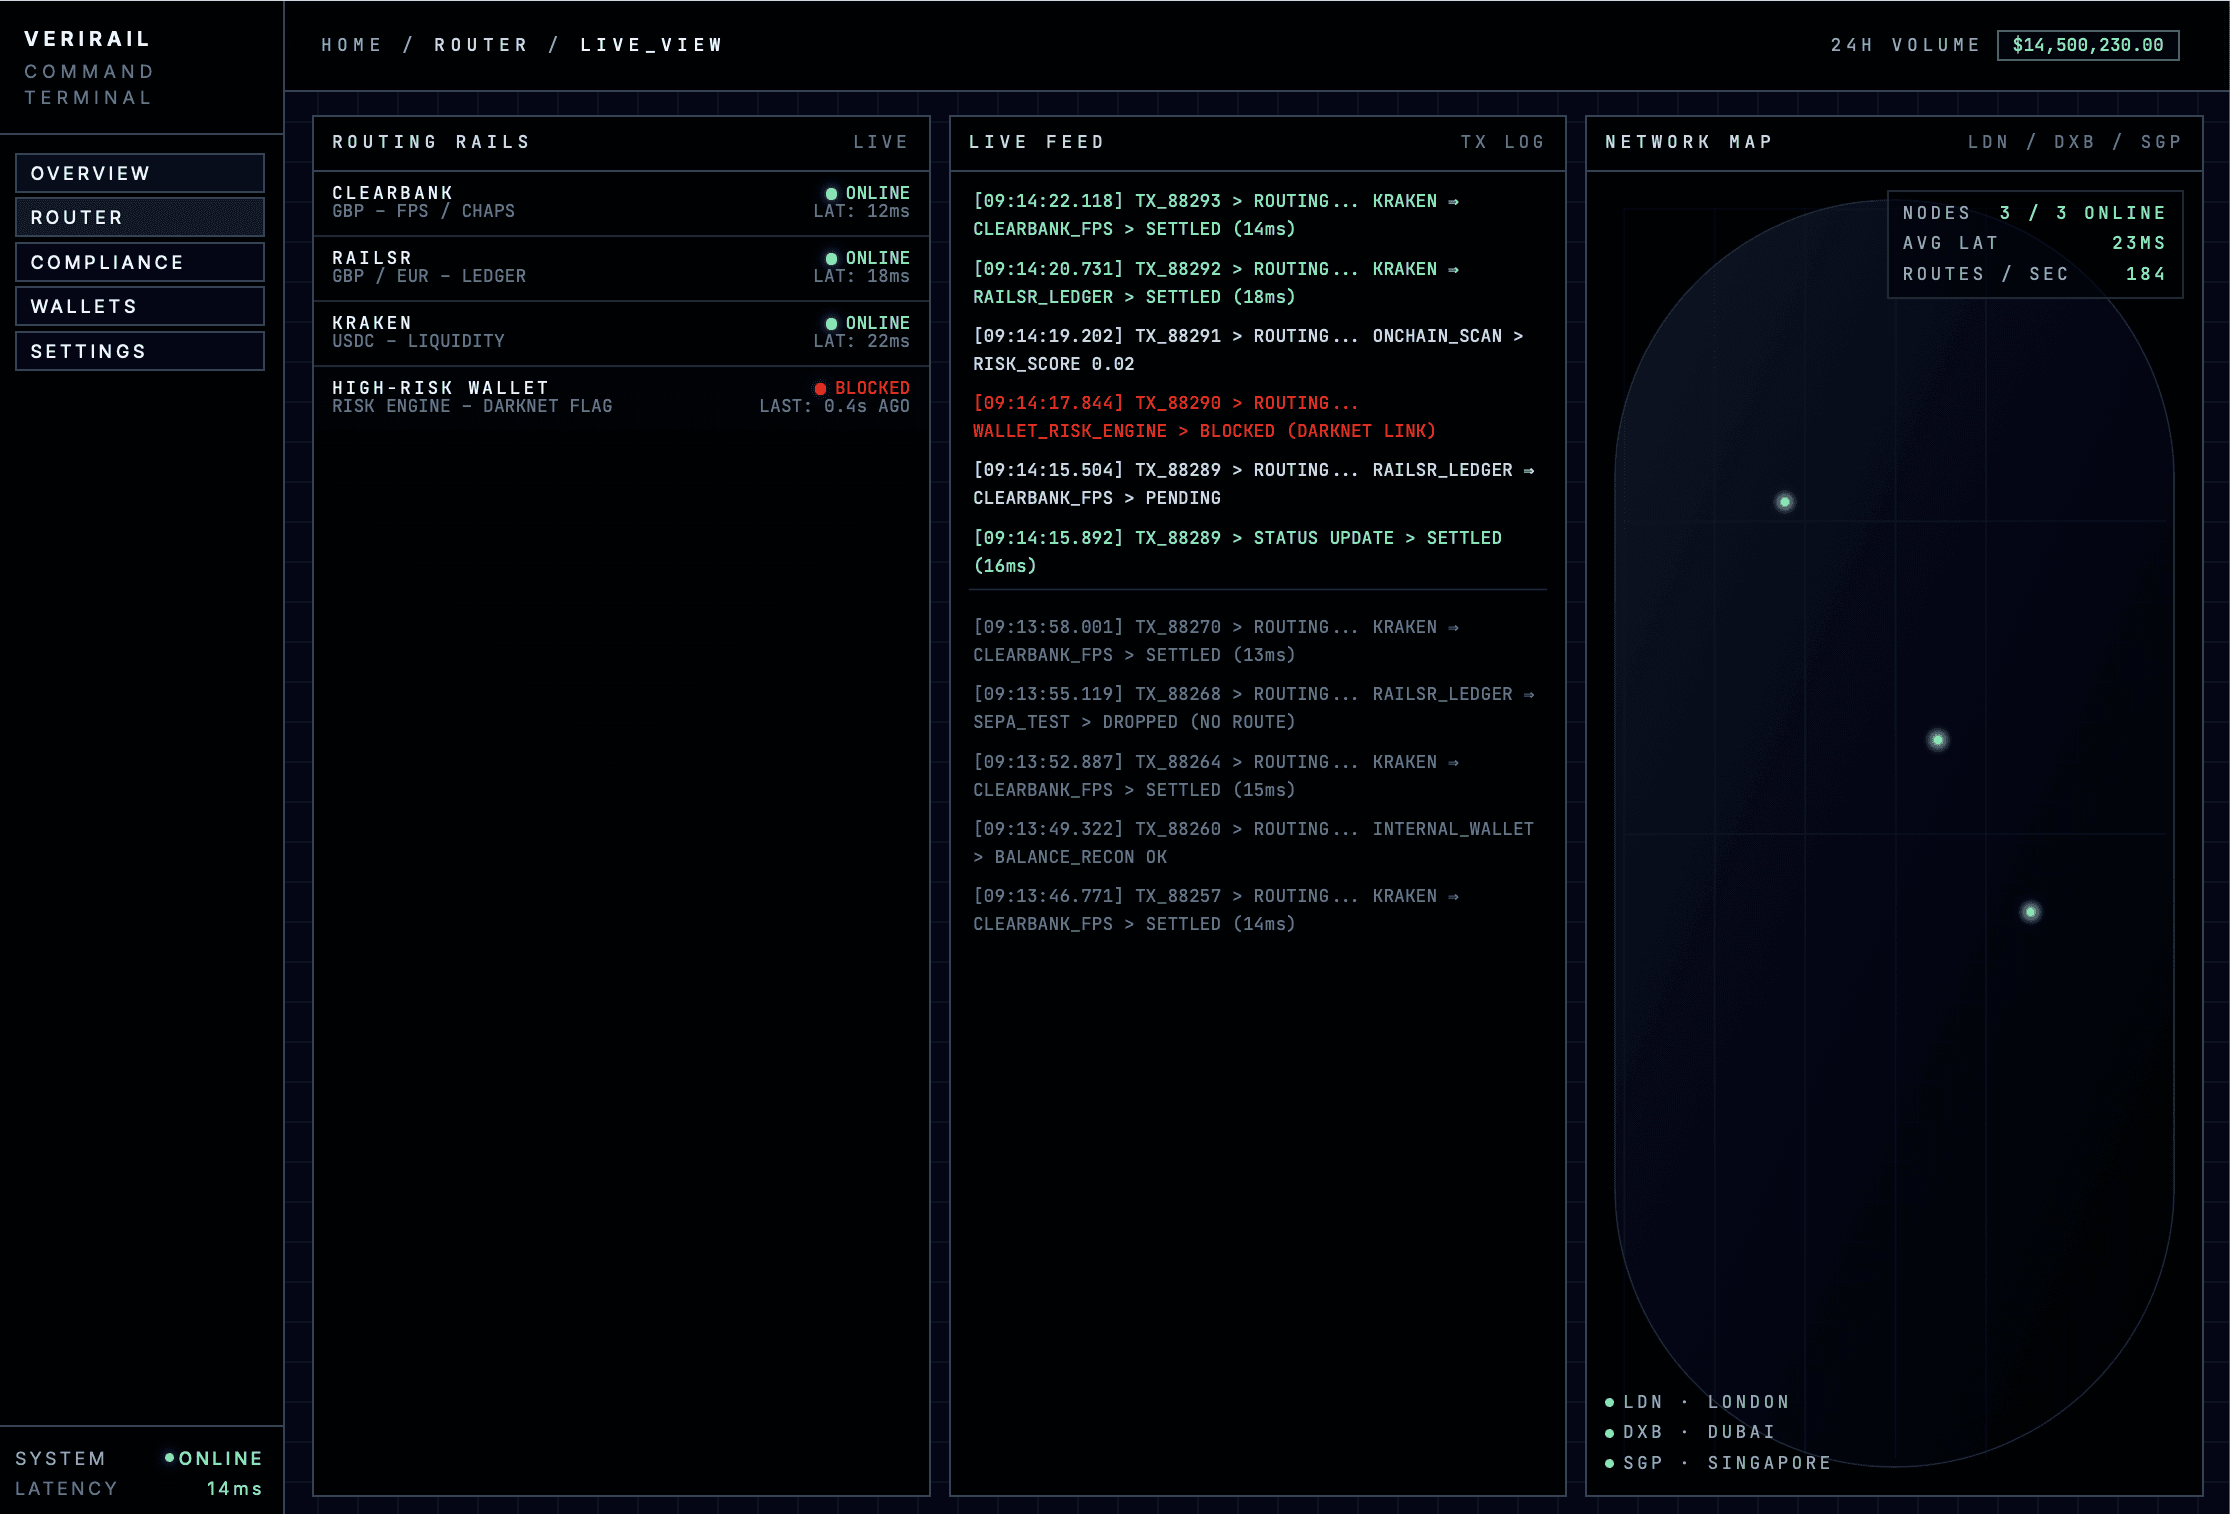This screenshot has height=1514, width=2230.
Task: Click the 24H volume value box
Action: tap(2088, 45)
